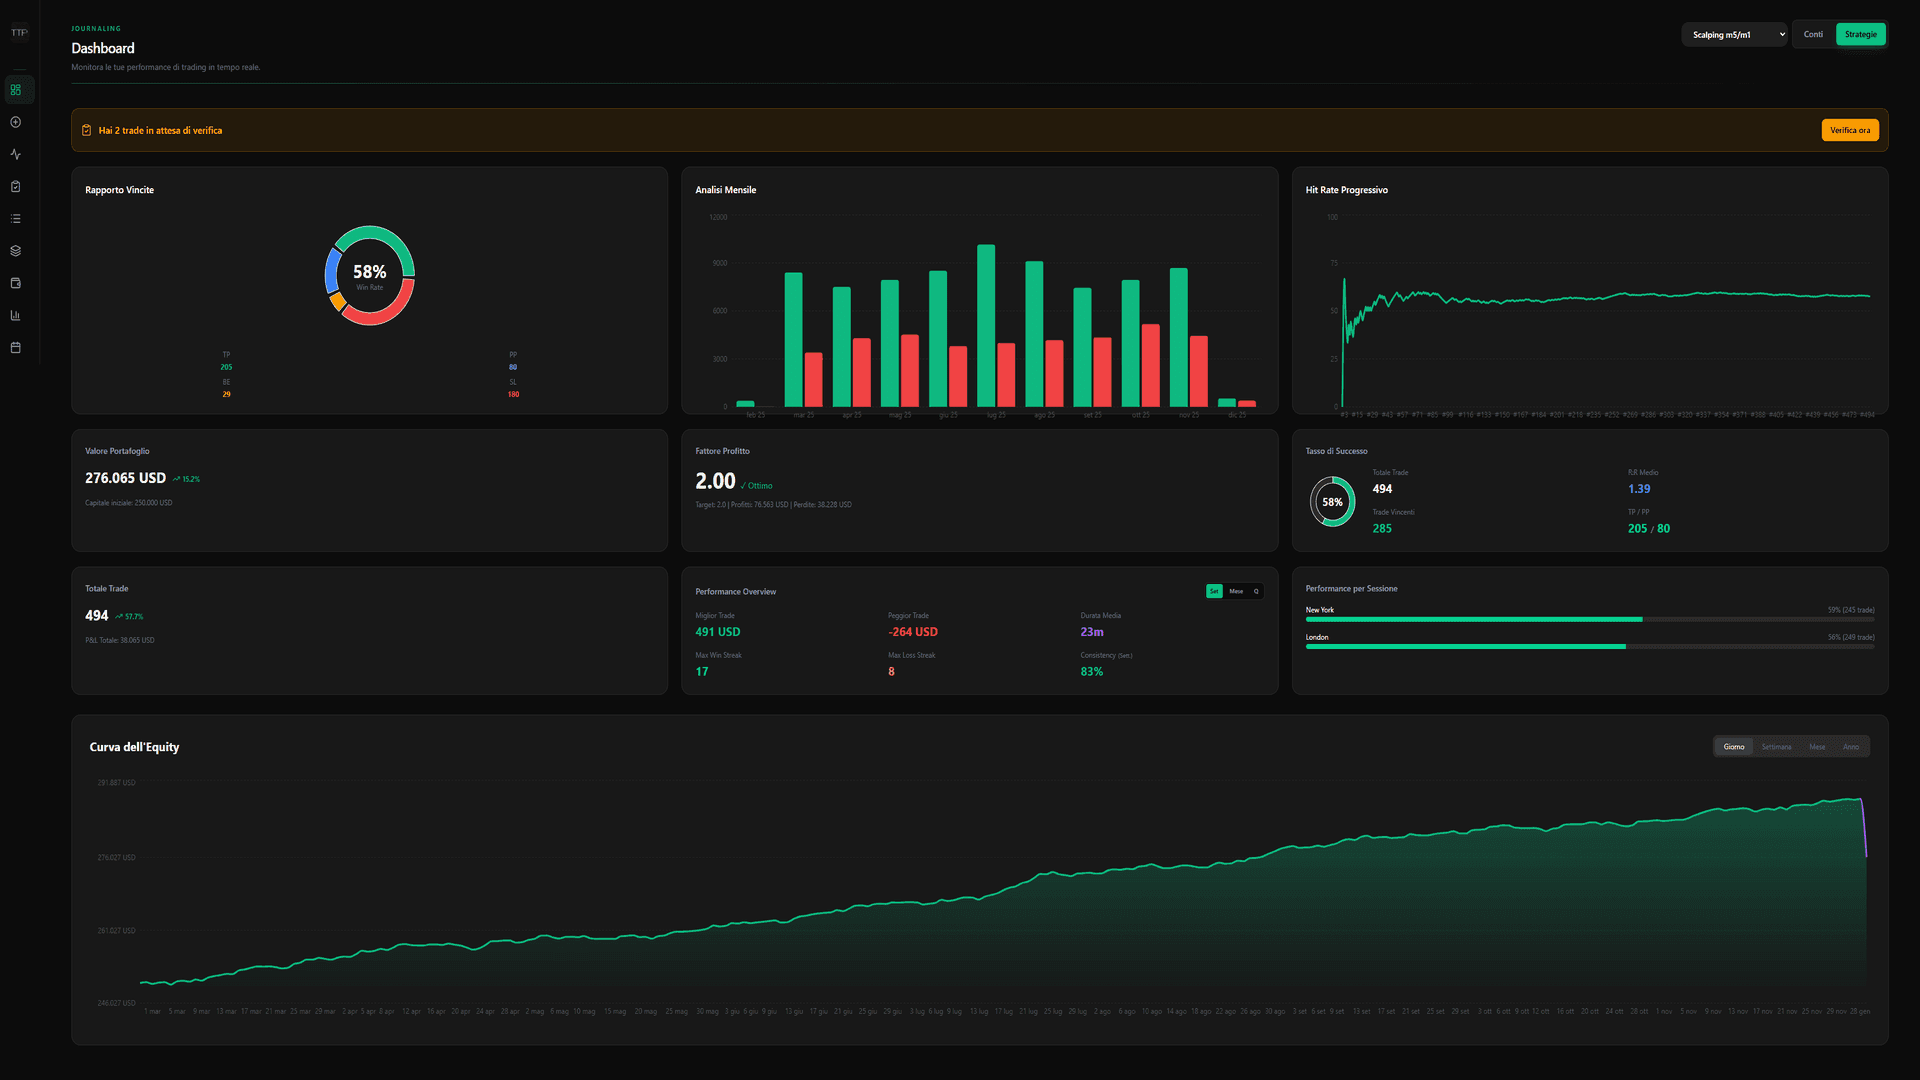The width and height of the screenshot is (1920, 1080).
Task: Open the Scalping m5/m1 strategy dropdown
Action: coord(1733,33)
